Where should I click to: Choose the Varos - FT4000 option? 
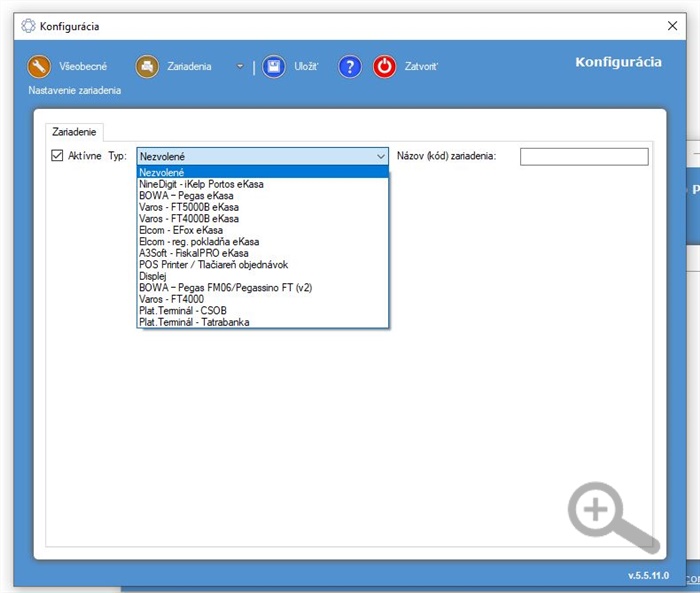(262, 299)
